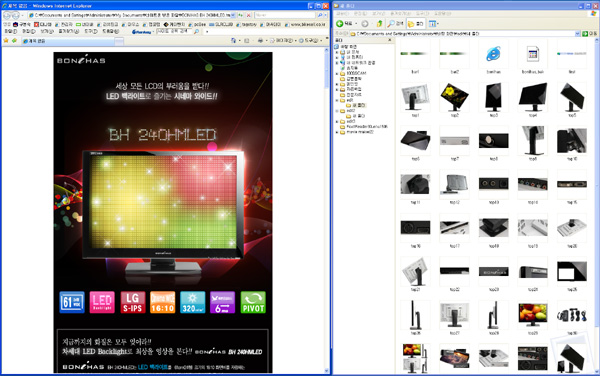Expand the IE address bar history dropdown
Viewport: 600px width, 376px height.
coord(233,15)
